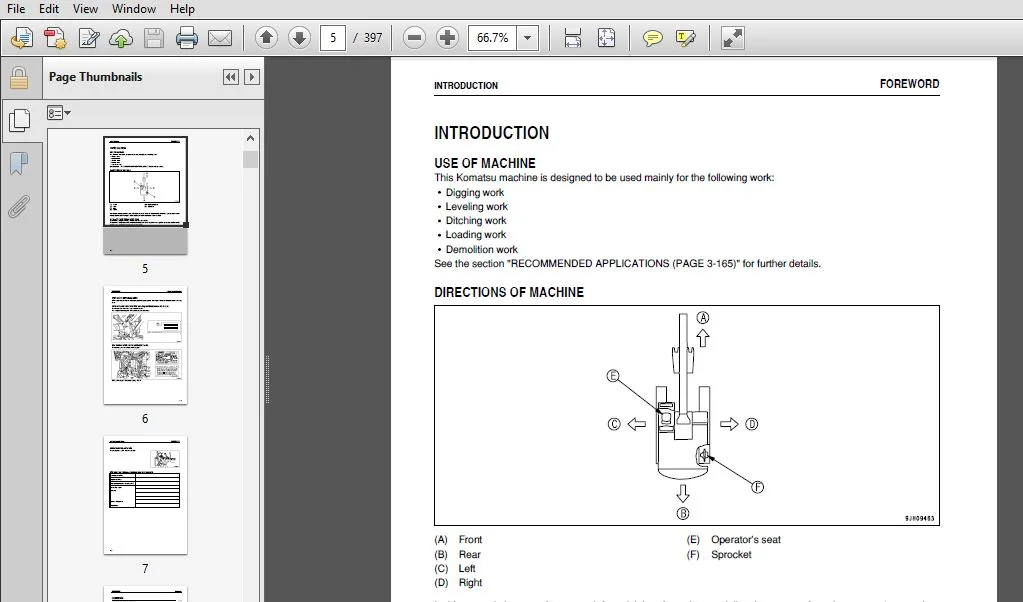
Task: Click the 'Demolition work' bullet text
Action: point(481,249)
